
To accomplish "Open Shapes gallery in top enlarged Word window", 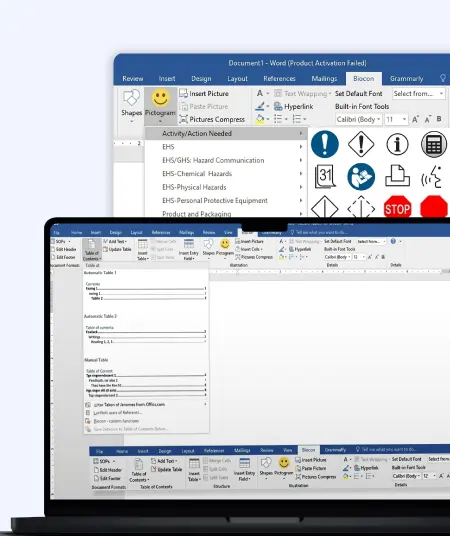I will click(131, 106).
